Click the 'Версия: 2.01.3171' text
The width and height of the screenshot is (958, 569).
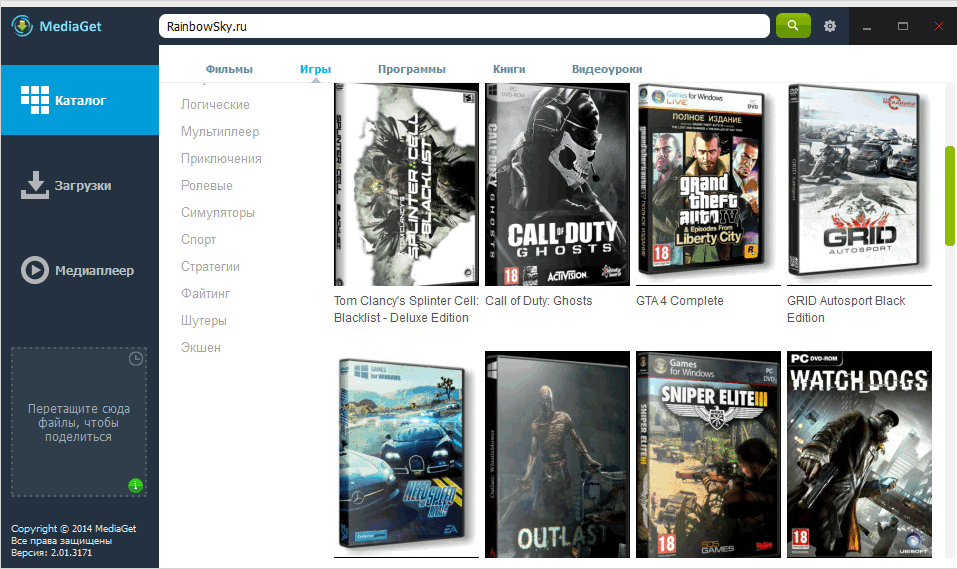tap(51, 552)
